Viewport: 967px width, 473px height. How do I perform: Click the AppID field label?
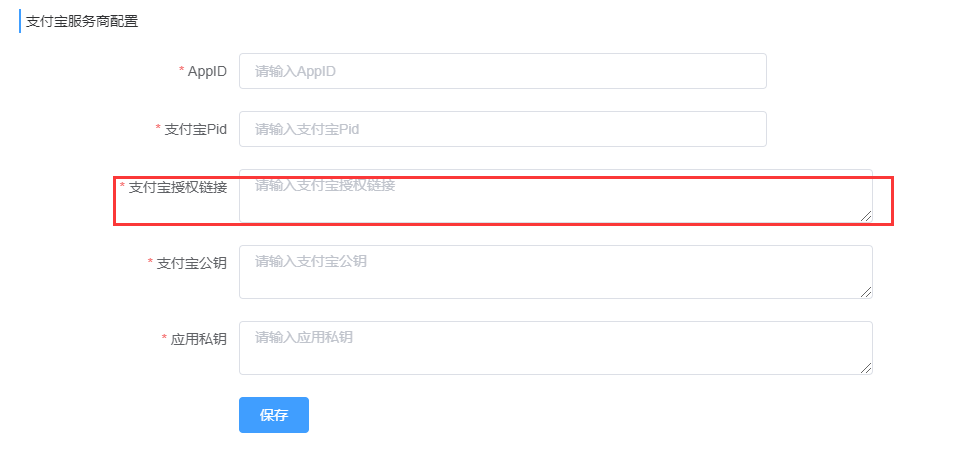(207, 71)
